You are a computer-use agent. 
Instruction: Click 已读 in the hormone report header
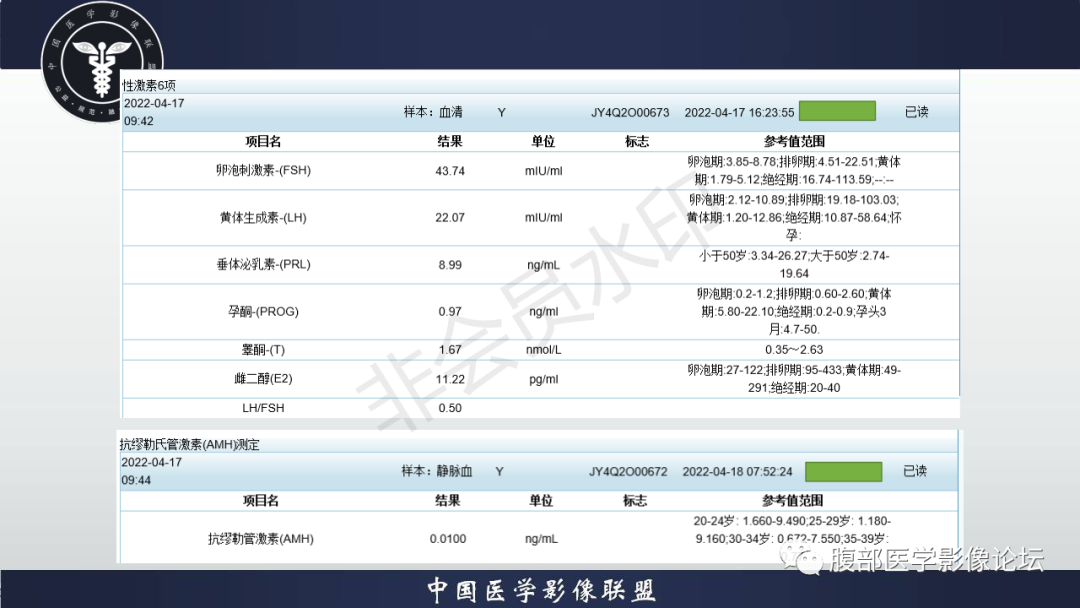[x=916, y=112]
